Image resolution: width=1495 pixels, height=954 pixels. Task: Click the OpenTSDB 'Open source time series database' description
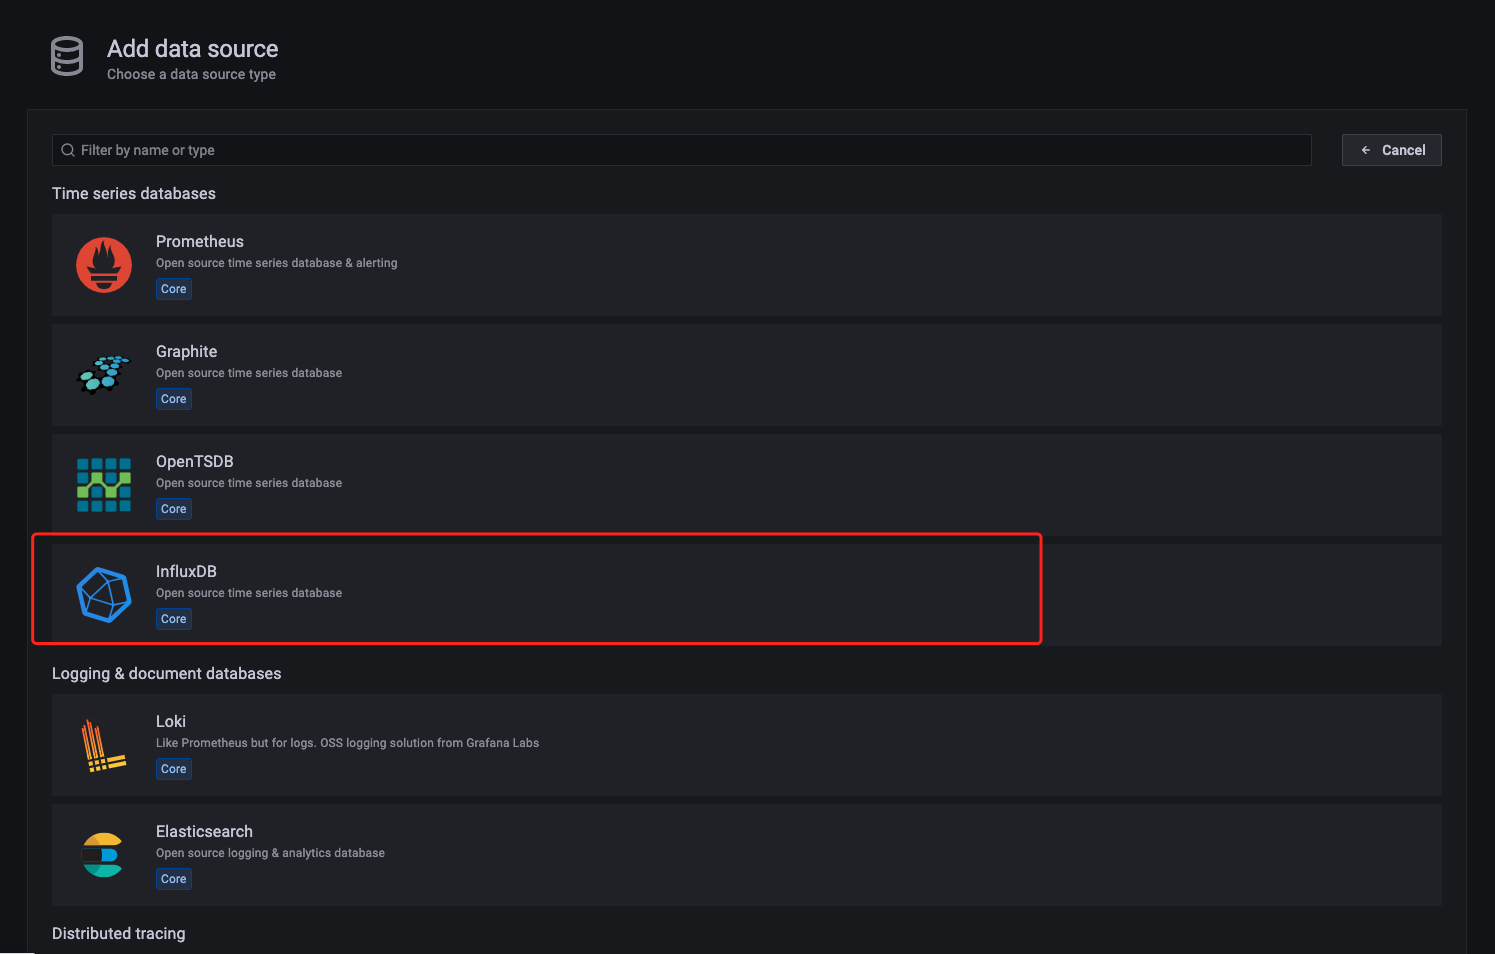[249, 483]
